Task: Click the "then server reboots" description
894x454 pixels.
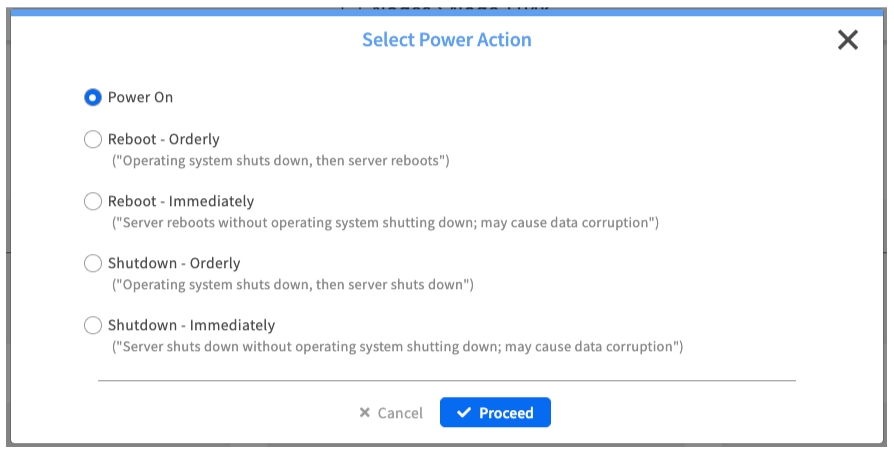Action: click(x=281, y=160)
